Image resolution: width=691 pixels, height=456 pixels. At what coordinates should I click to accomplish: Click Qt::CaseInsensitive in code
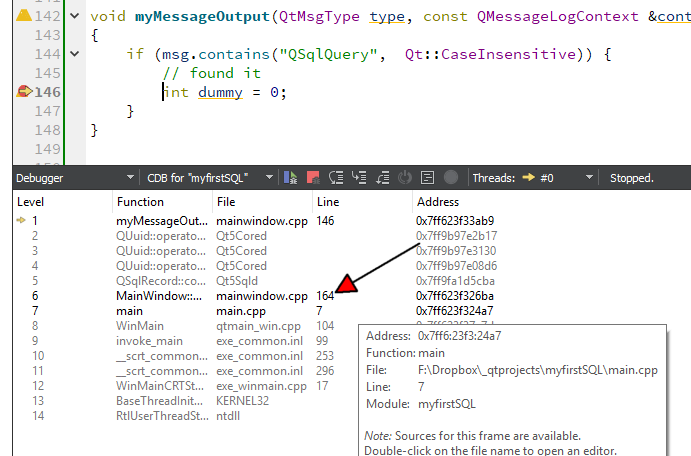click(x=490, y=54)
